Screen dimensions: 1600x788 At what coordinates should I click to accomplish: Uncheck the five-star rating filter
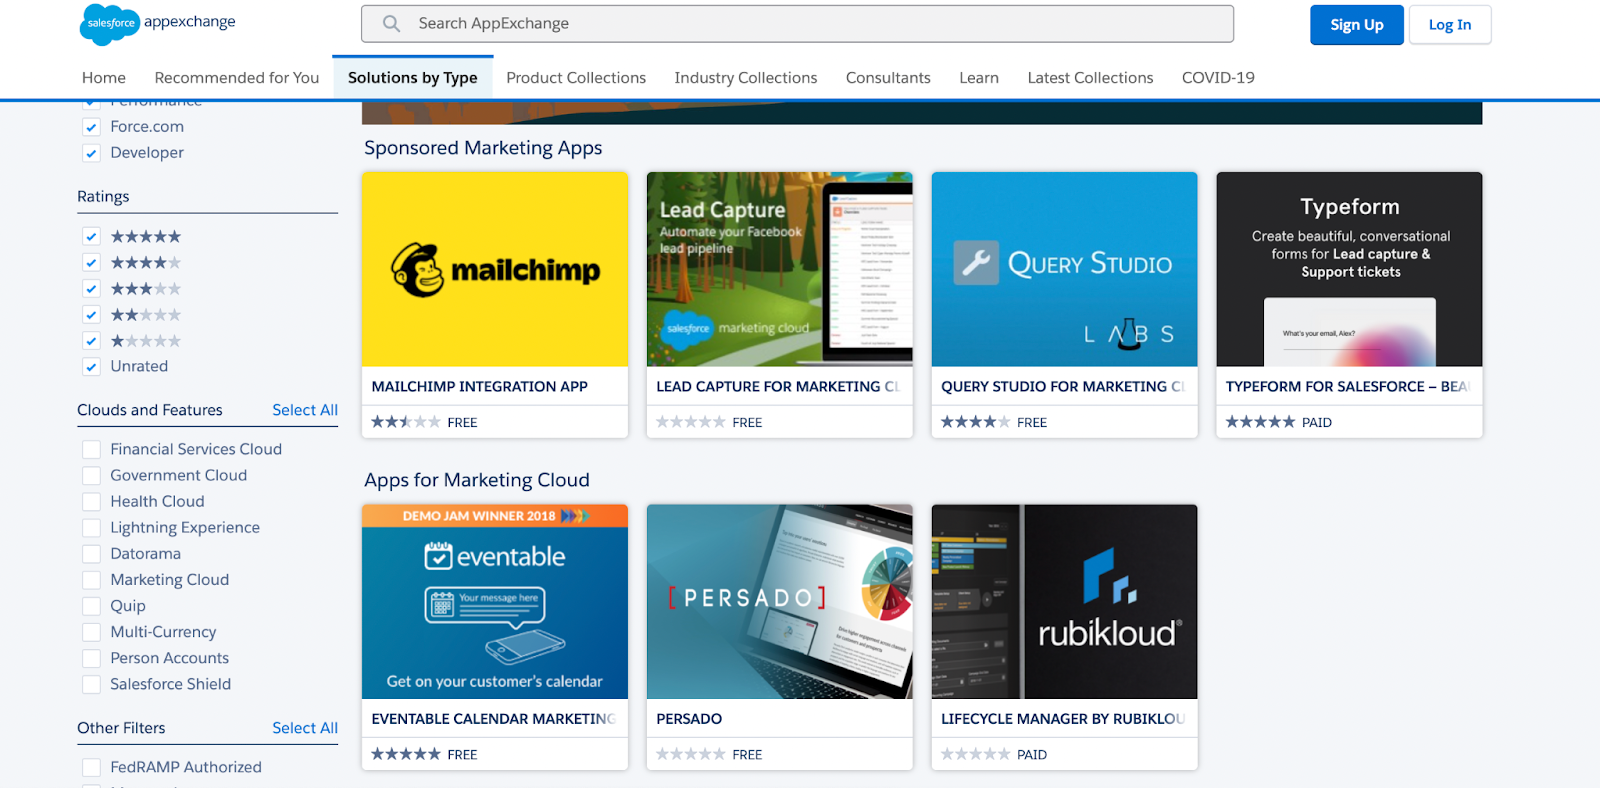click(x=91, y=237)
